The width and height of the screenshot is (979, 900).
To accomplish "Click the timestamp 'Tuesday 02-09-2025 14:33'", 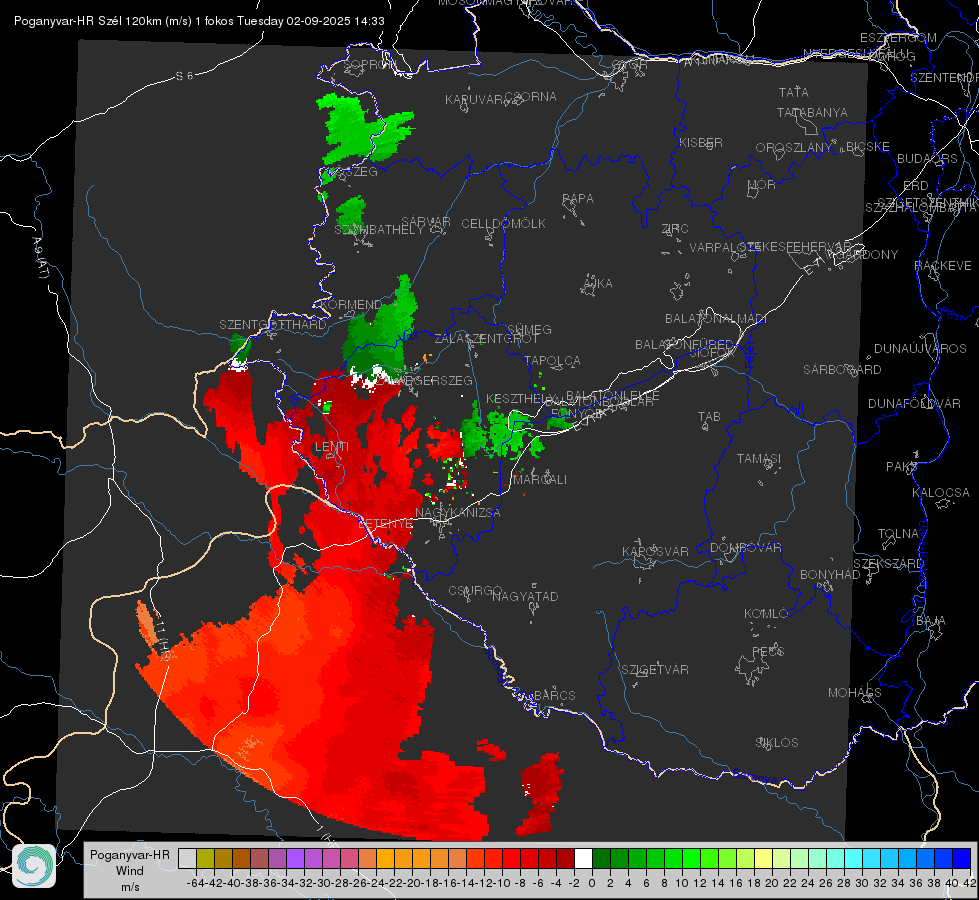I will click(311, 21).
